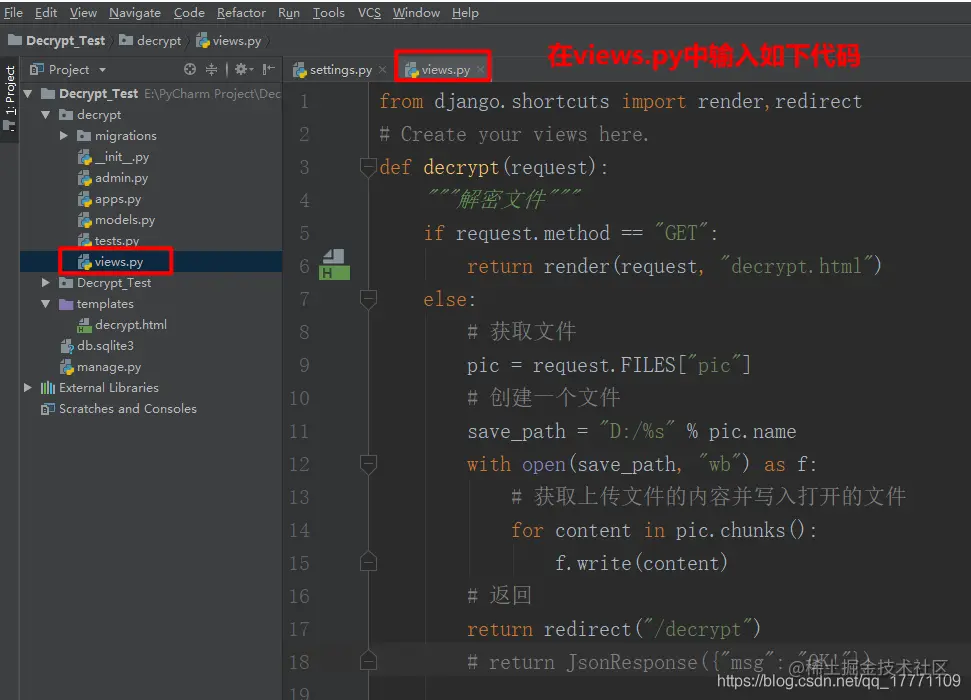Fold the with open block at line 12
971x700 pixels.
(368, 464)
